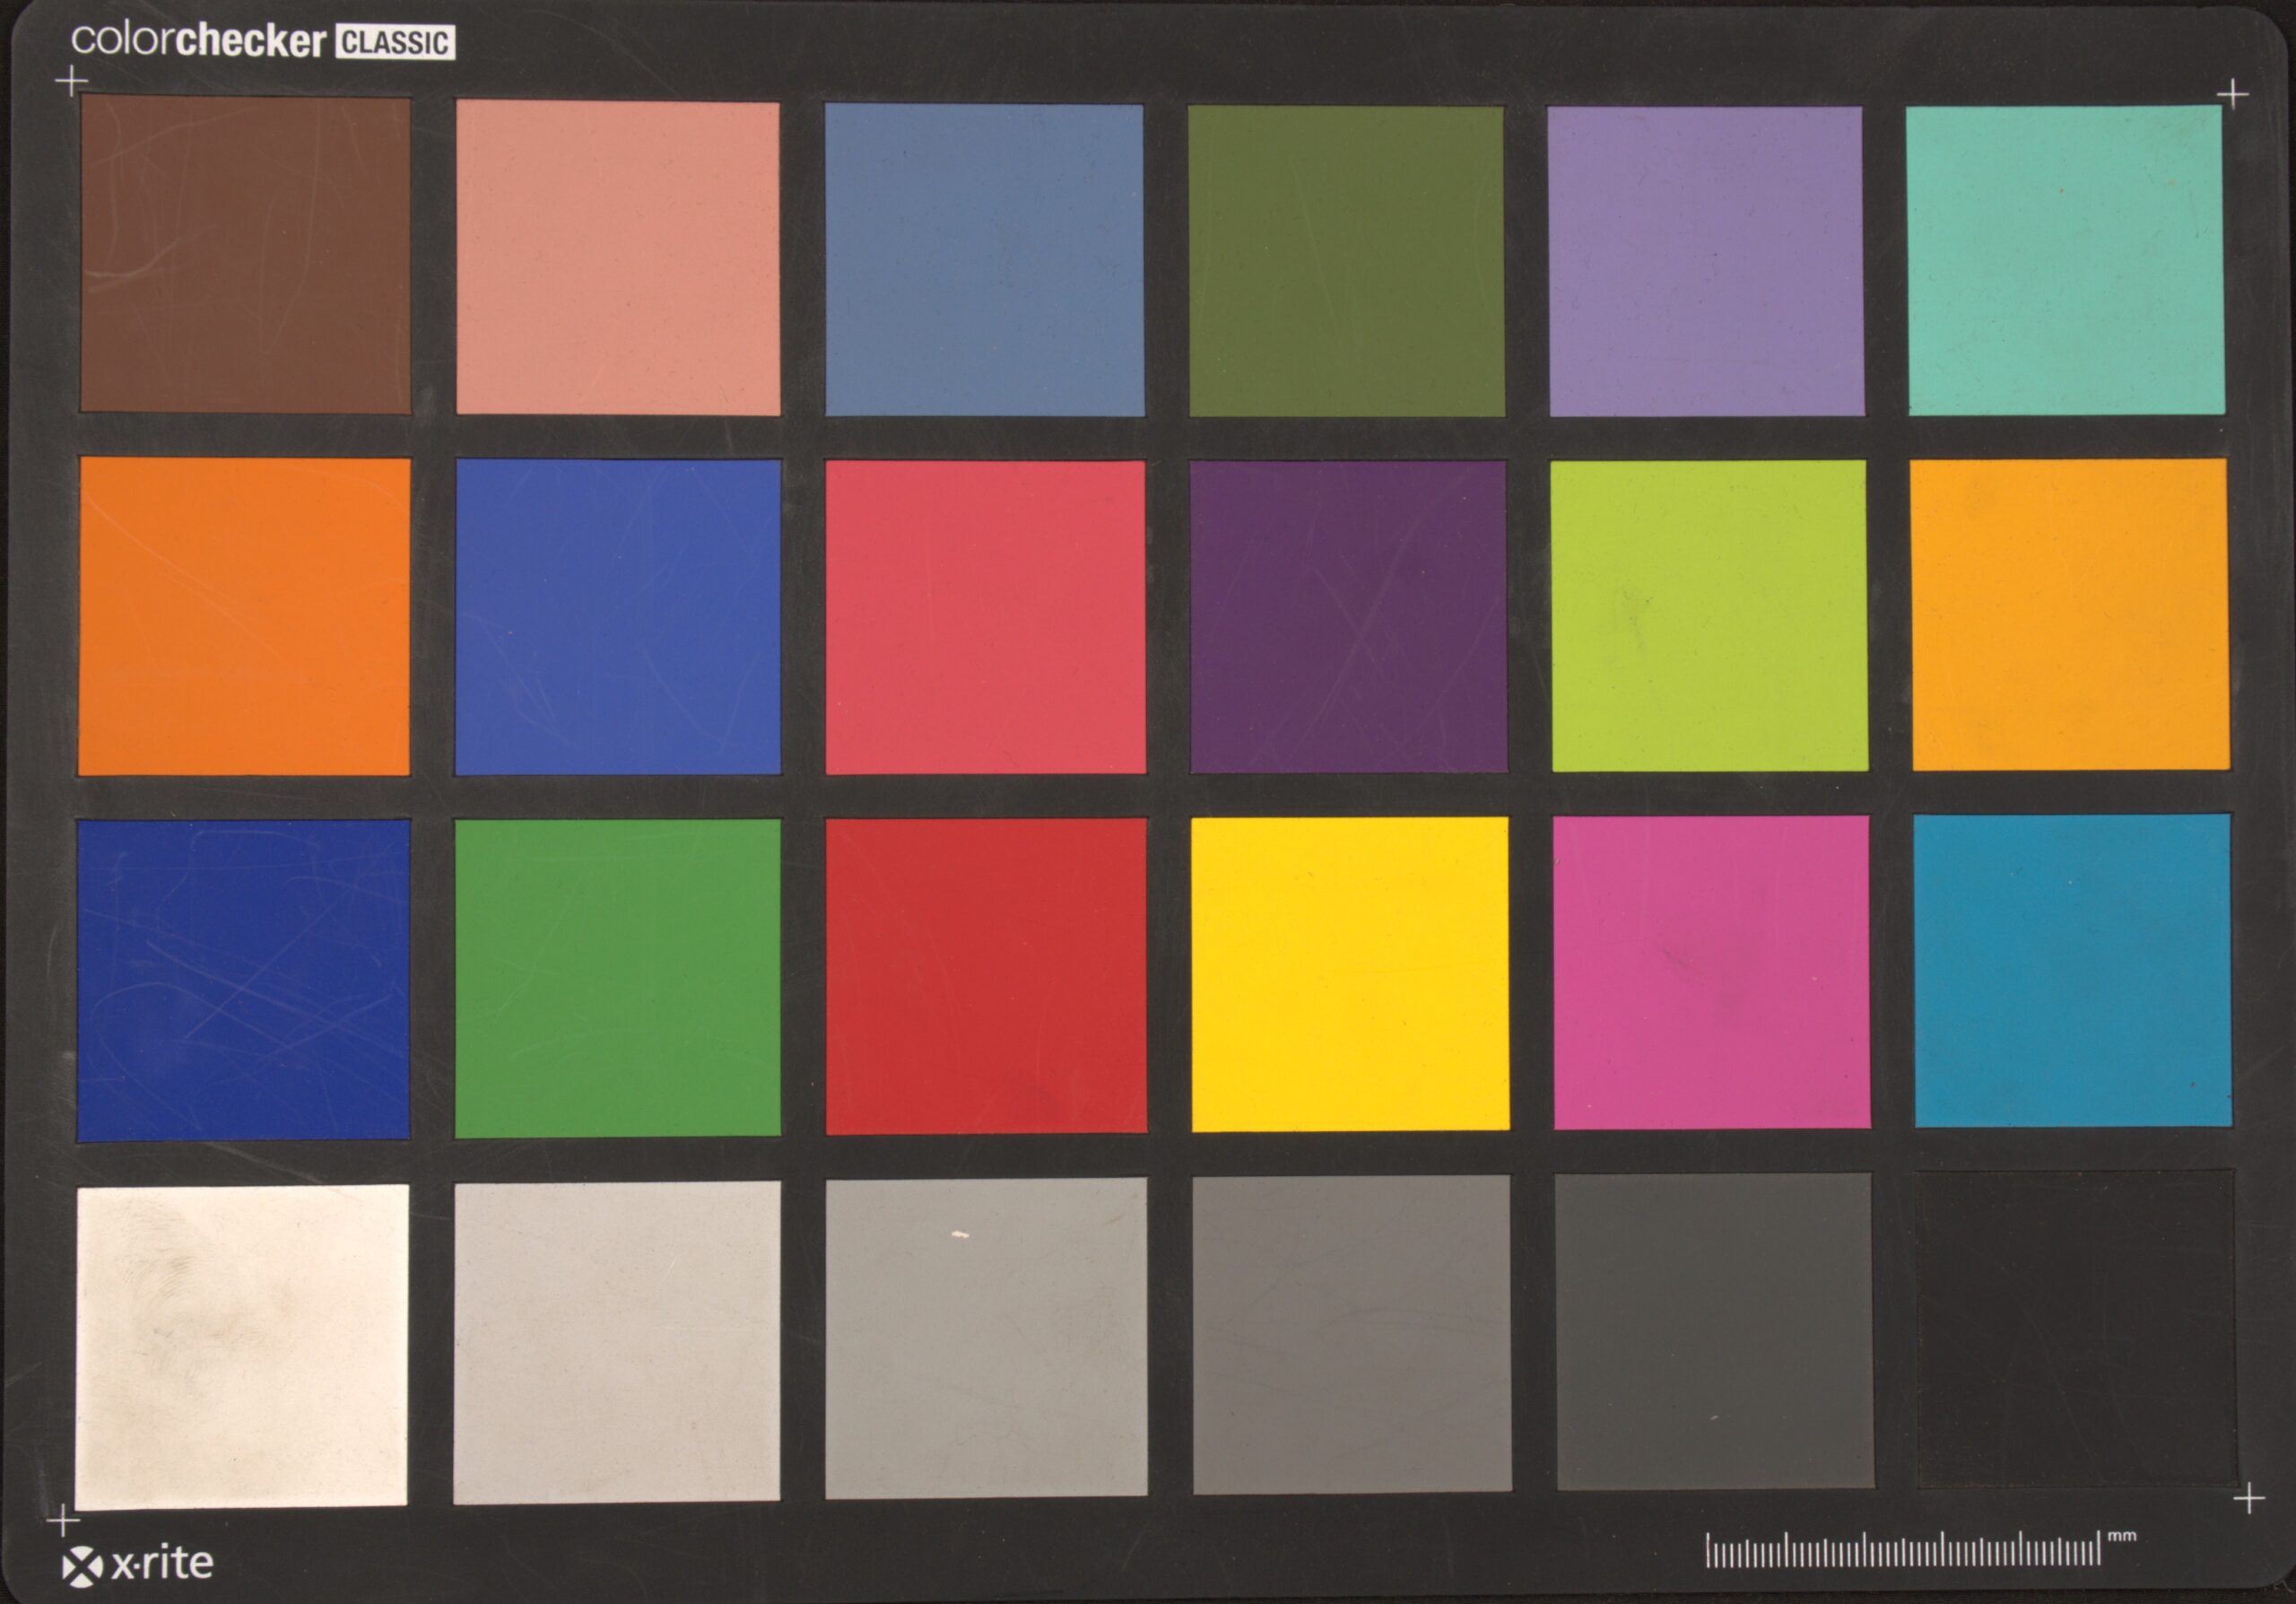Pick the dark purple swatch
2296x1604 pixels.
pos(1348,616)
